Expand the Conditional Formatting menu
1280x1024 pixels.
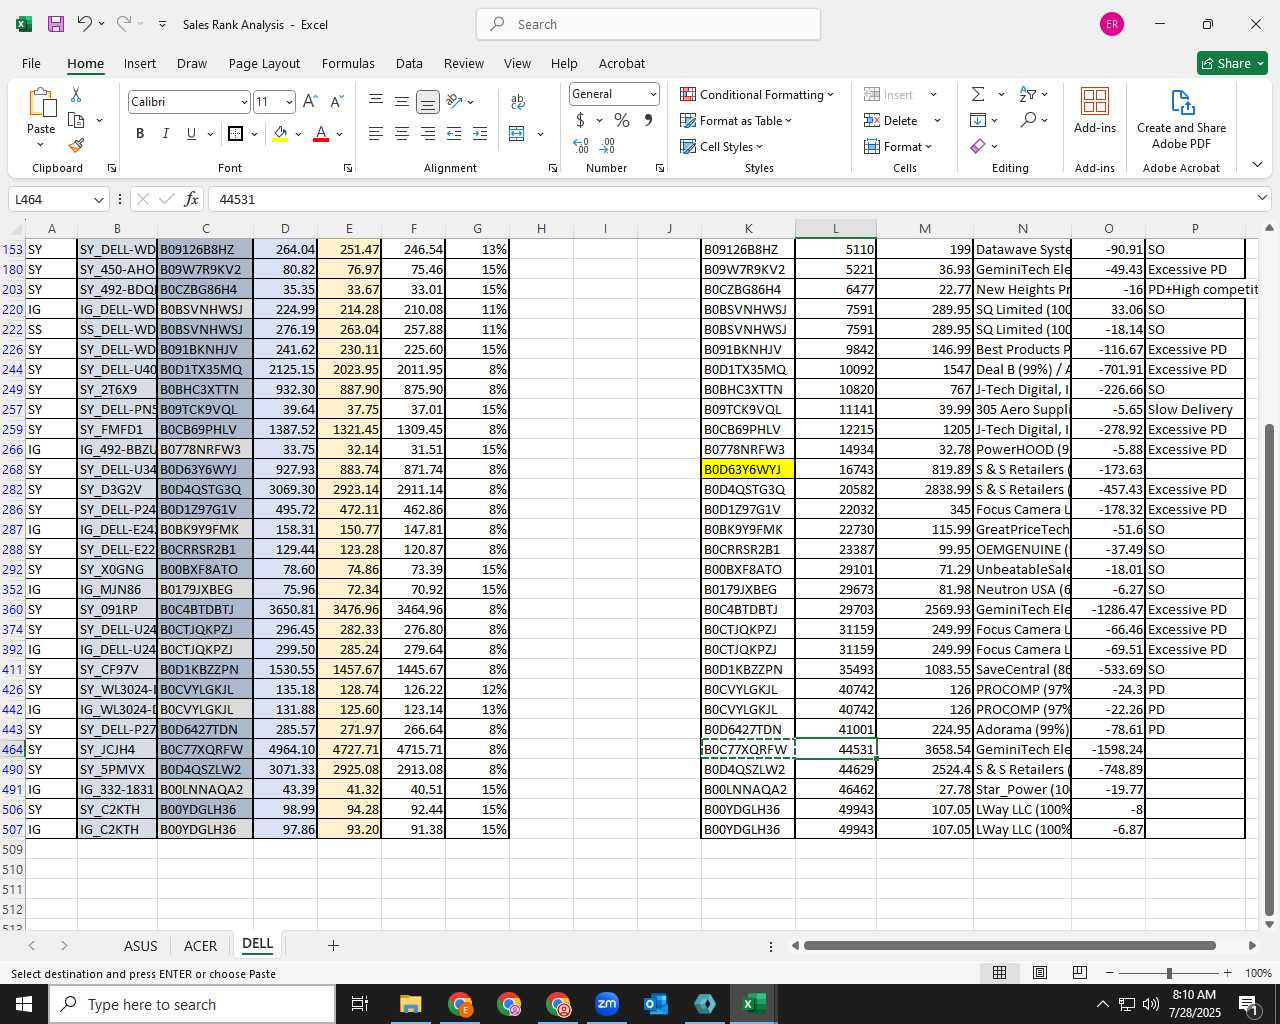[757, 94]
